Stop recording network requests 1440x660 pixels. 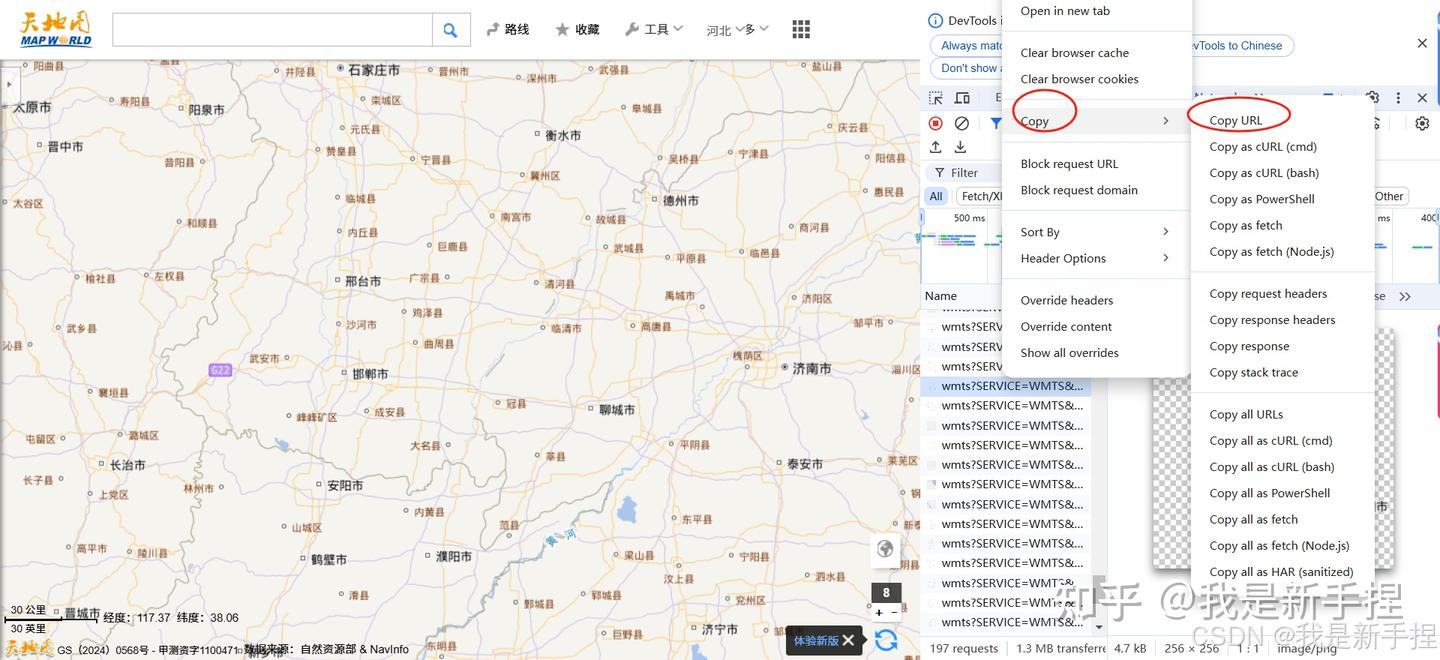[935, 122]
